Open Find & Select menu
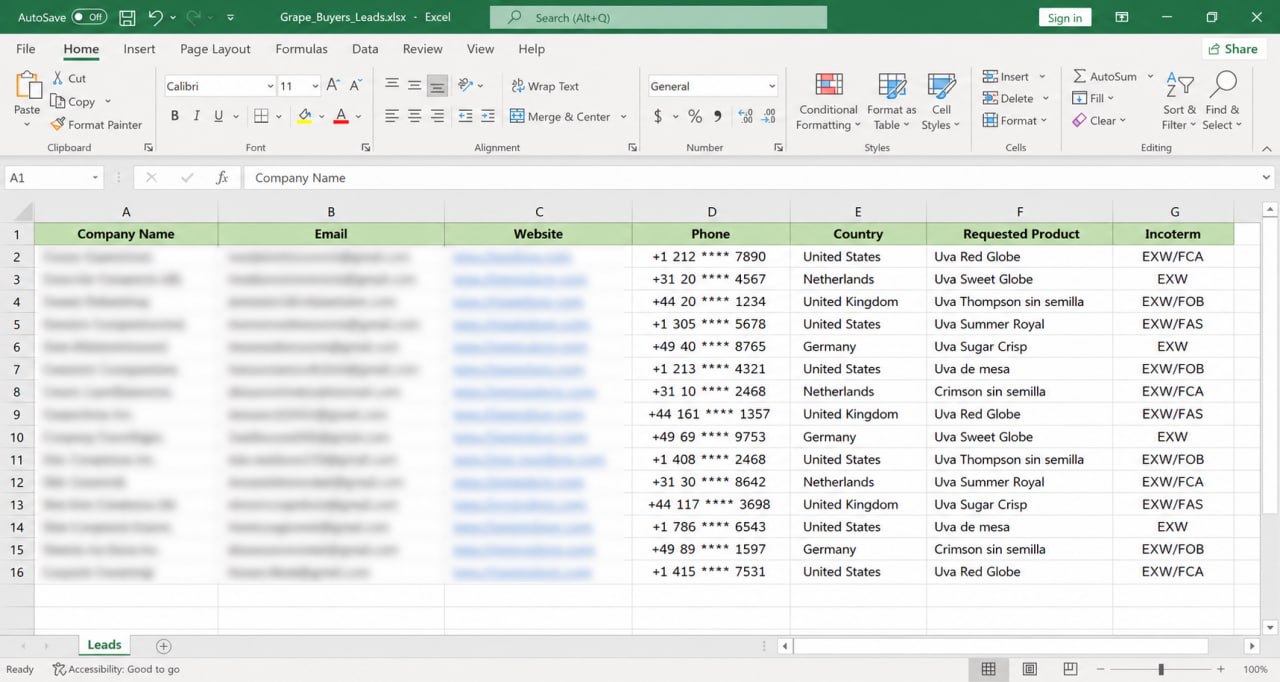The width and height of the screenshot is (1280, 682). tap(1222, 101)
